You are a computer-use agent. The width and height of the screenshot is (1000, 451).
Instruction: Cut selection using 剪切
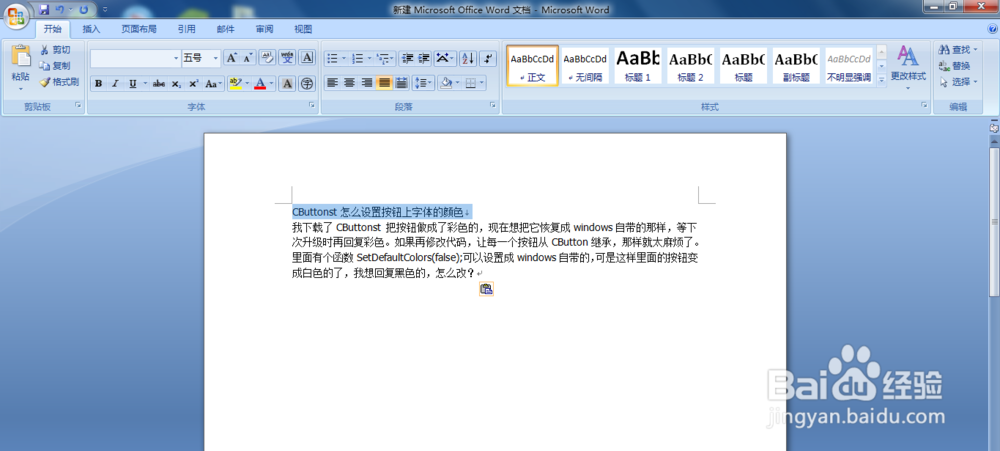tap(55, 50)
